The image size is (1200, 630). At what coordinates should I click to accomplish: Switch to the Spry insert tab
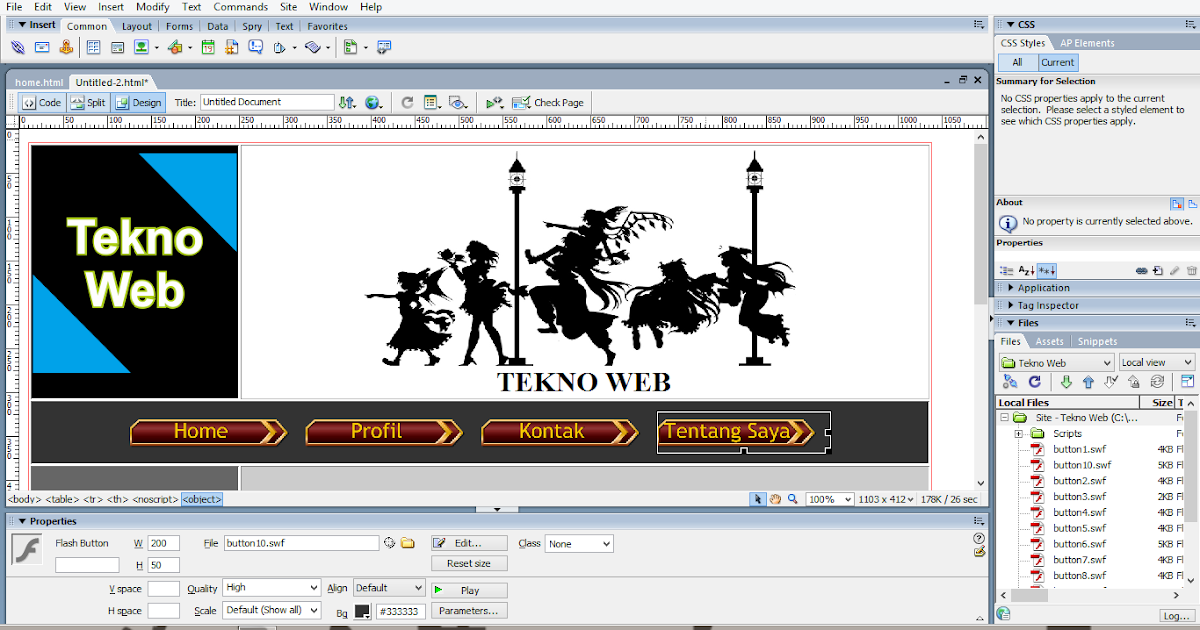click(252, 26)
